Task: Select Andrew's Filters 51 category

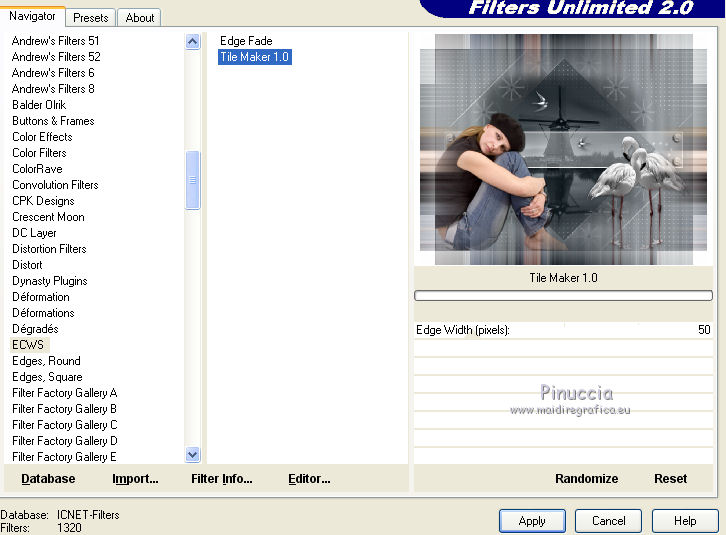Action: [x=56, y=41]
